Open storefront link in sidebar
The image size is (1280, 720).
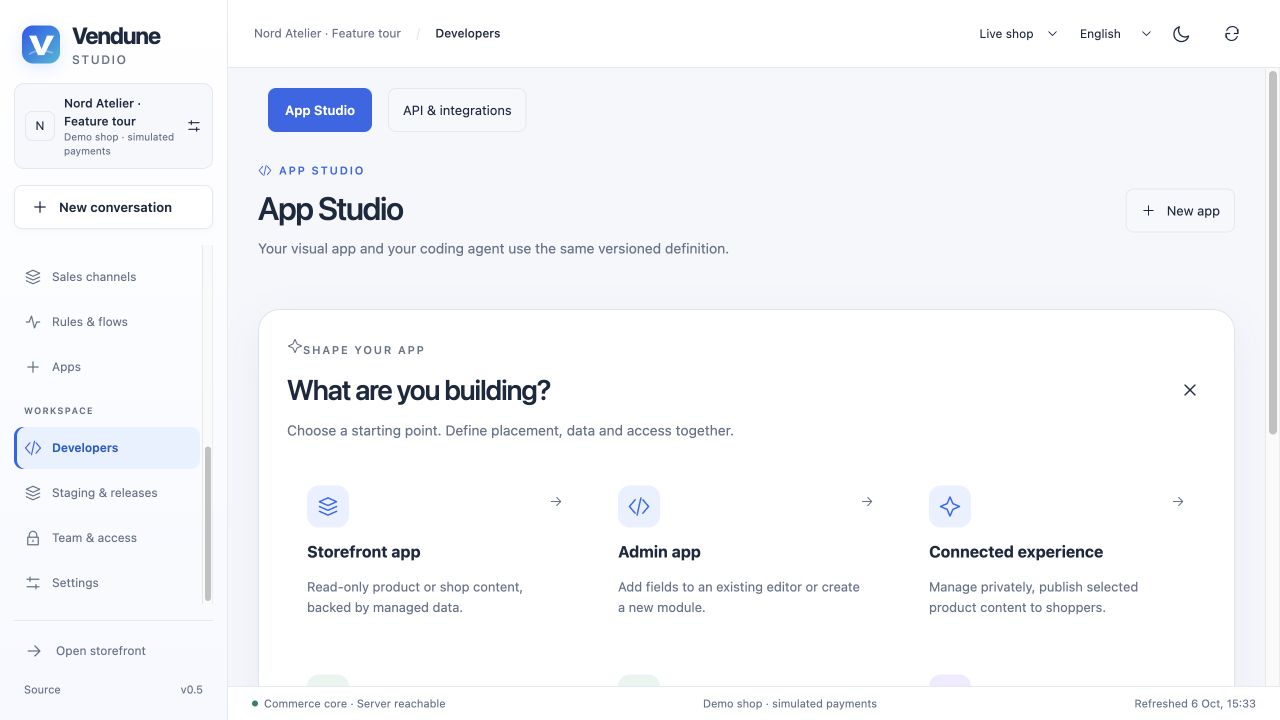(x=113, y=651)
